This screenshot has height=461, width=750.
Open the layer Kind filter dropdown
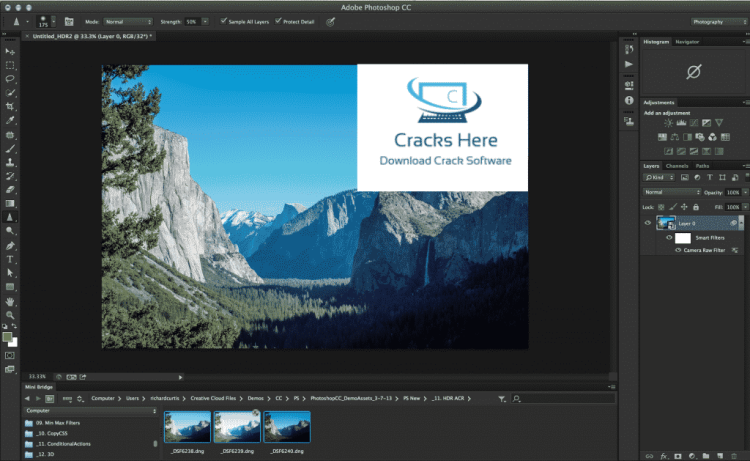click(659, 177)
